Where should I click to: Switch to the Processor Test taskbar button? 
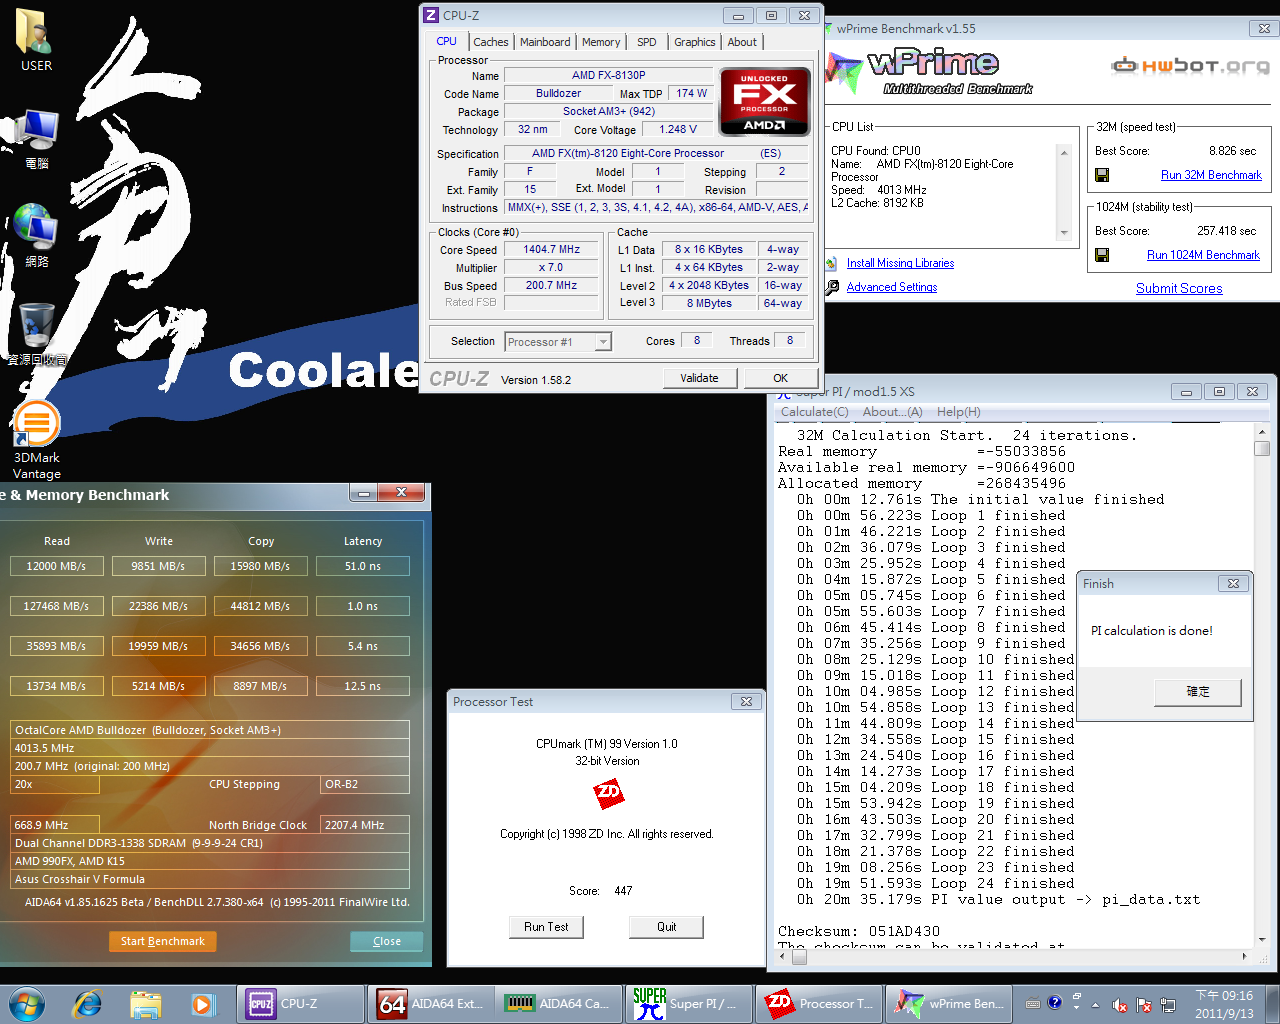pos(818,1003)
